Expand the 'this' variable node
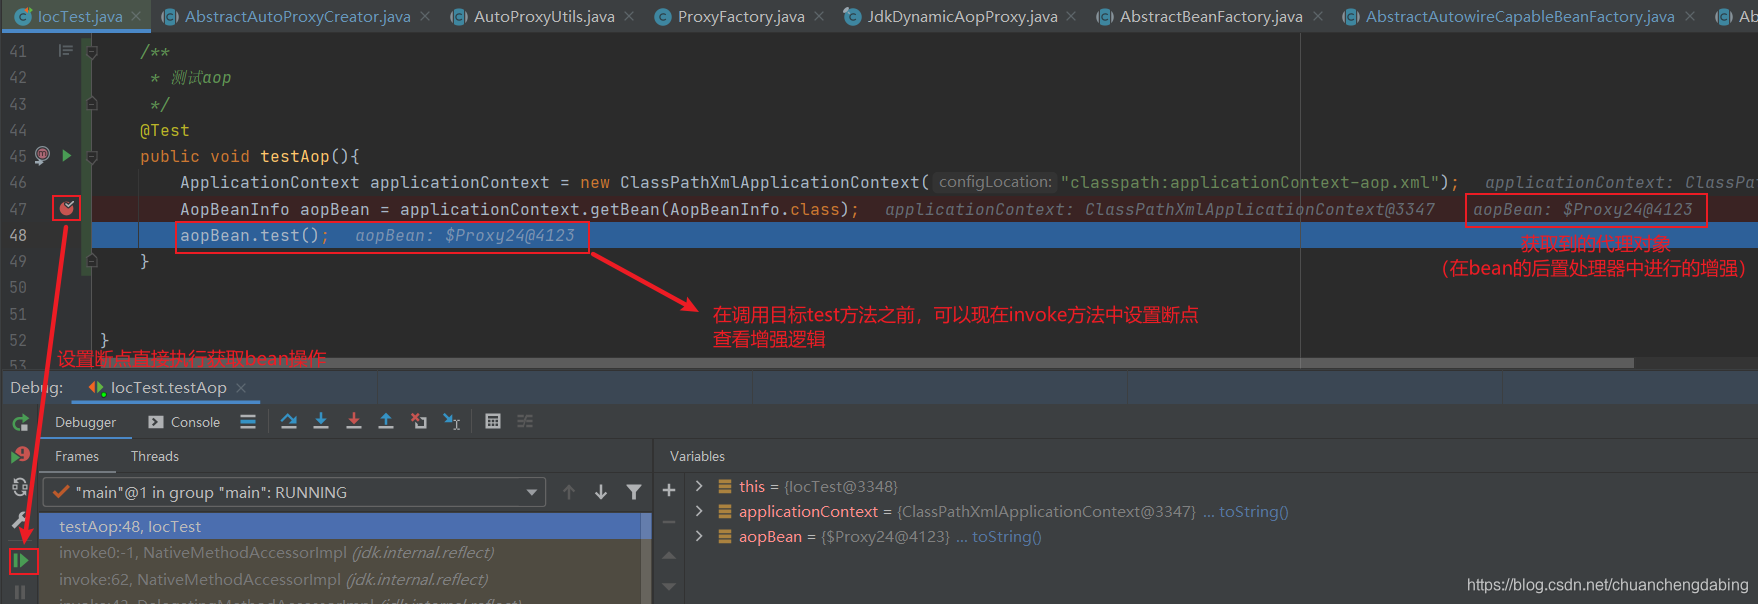 (698, 486)
